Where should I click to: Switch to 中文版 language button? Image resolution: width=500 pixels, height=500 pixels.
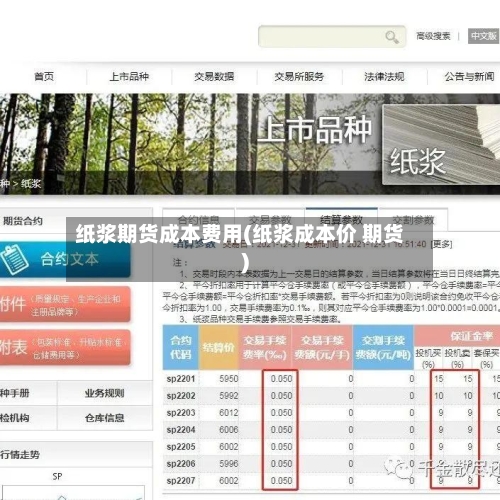483,36
